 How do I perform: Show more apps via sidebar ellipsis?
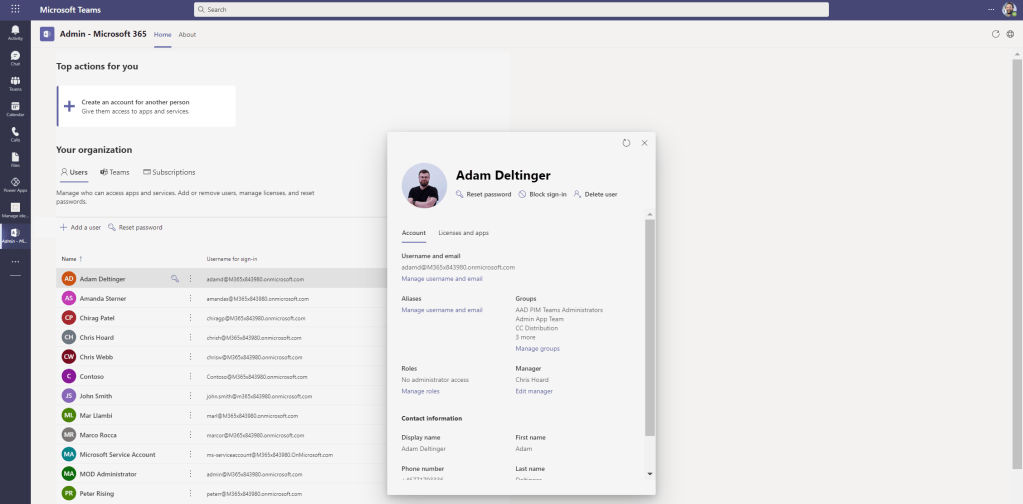pos(15,261)
